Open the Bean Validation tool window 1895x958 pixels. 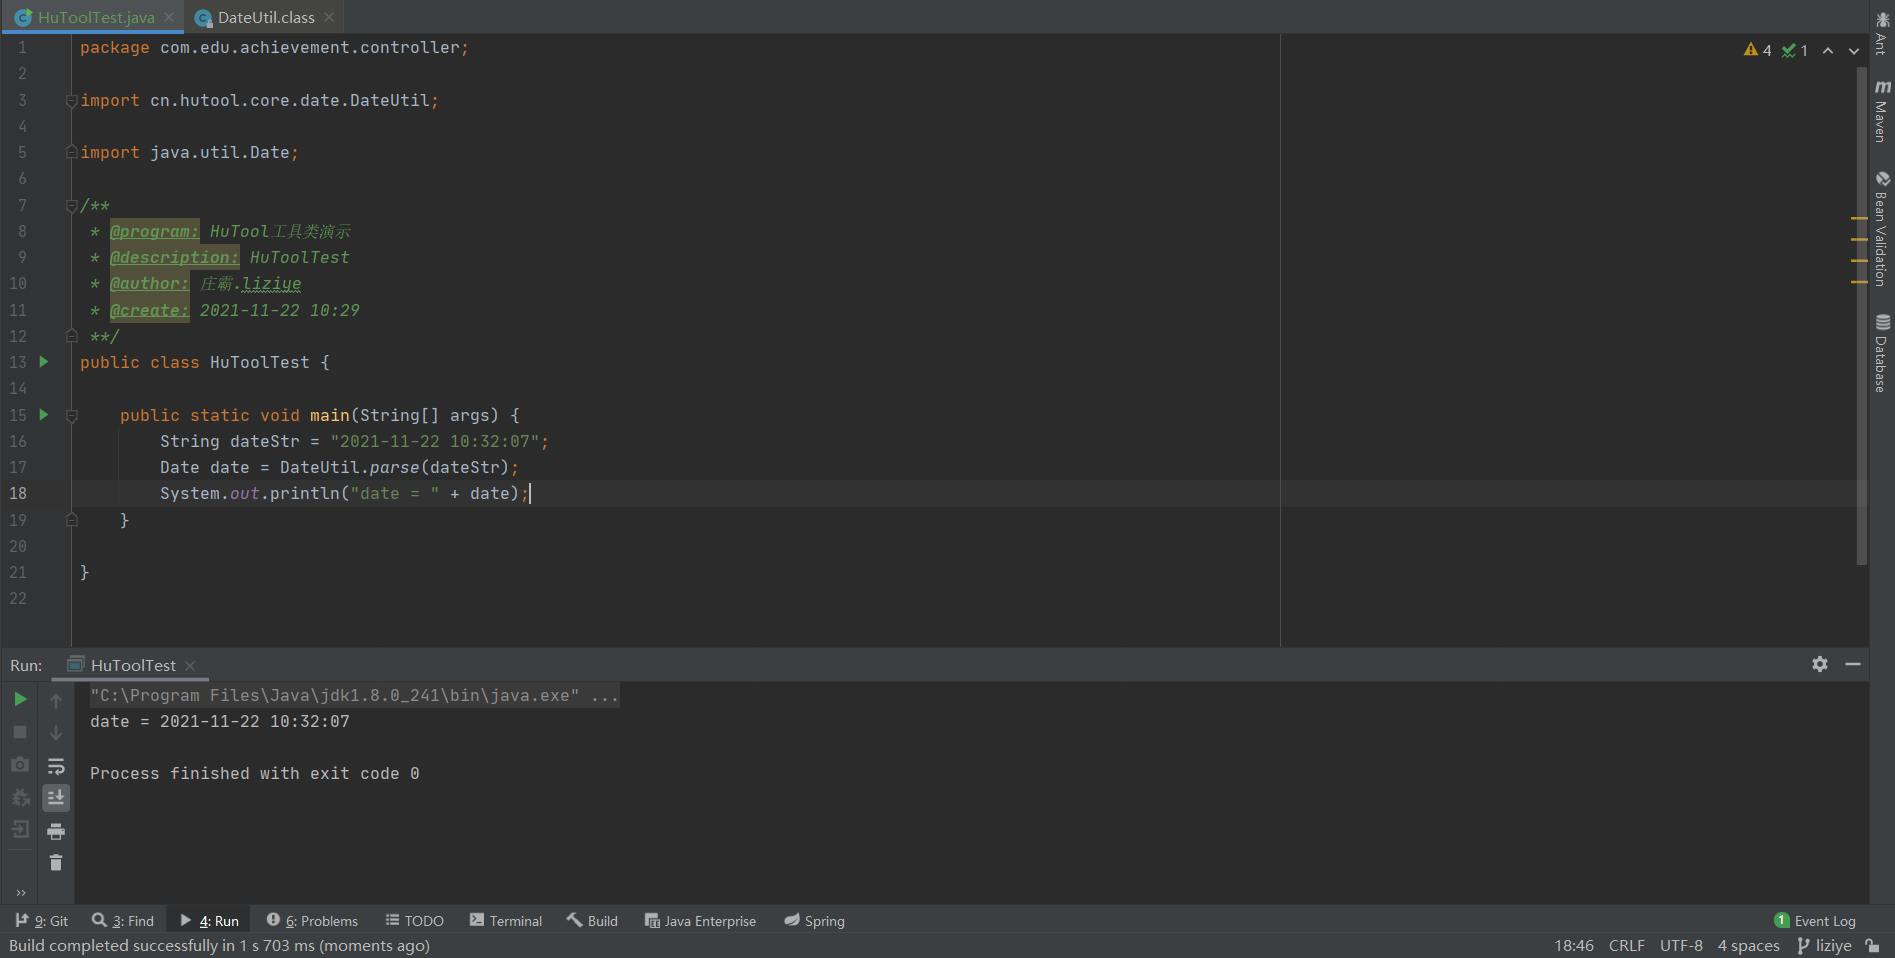point(1882,229)
